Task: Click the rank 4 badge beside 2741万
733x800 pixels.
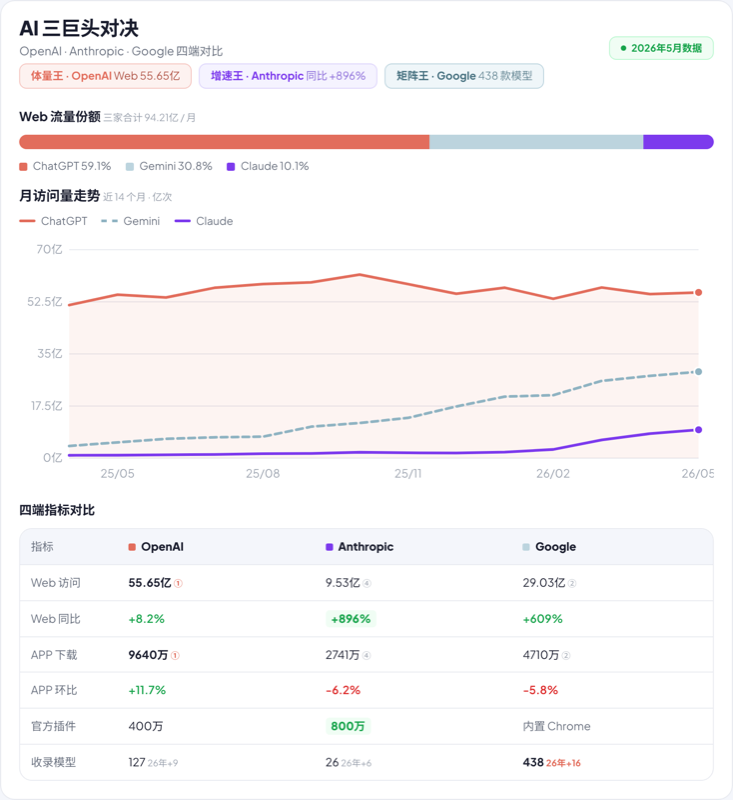Action: [366, 655]
